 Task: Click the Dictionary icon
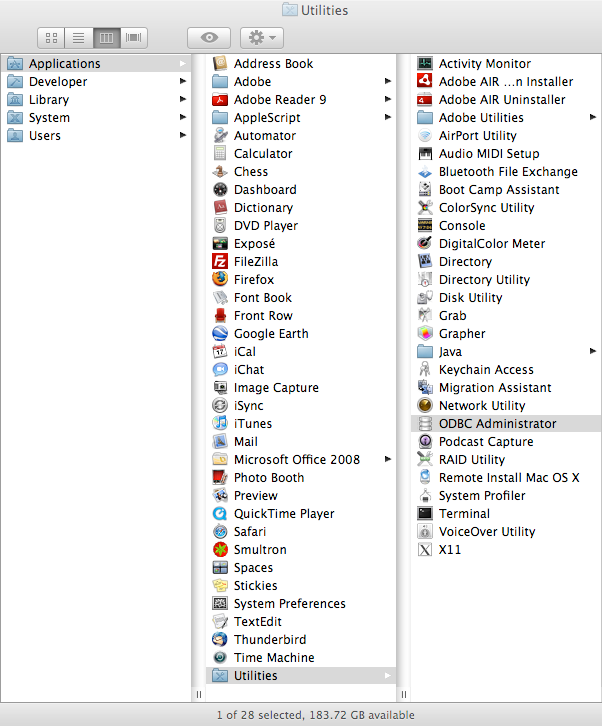tap(220, 207)
